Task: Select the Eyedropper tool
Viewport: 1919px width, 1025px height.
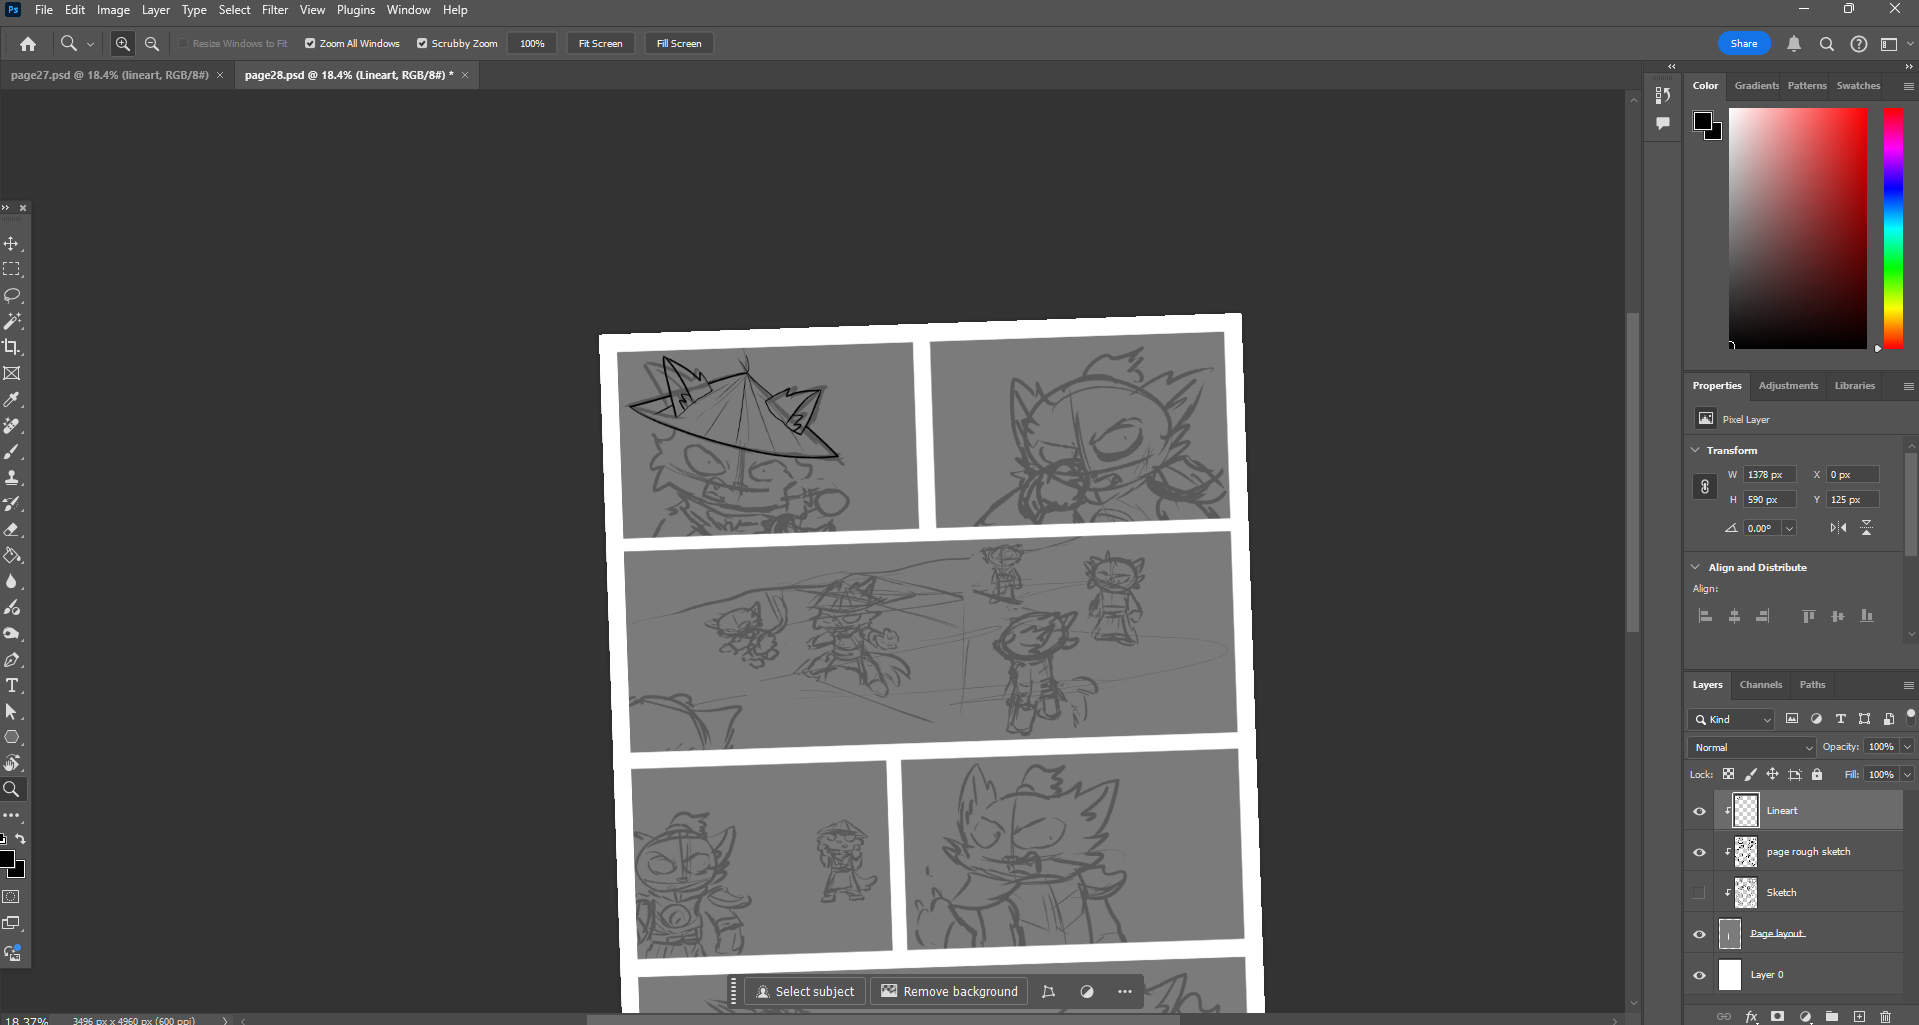Action: coord(12,399)
